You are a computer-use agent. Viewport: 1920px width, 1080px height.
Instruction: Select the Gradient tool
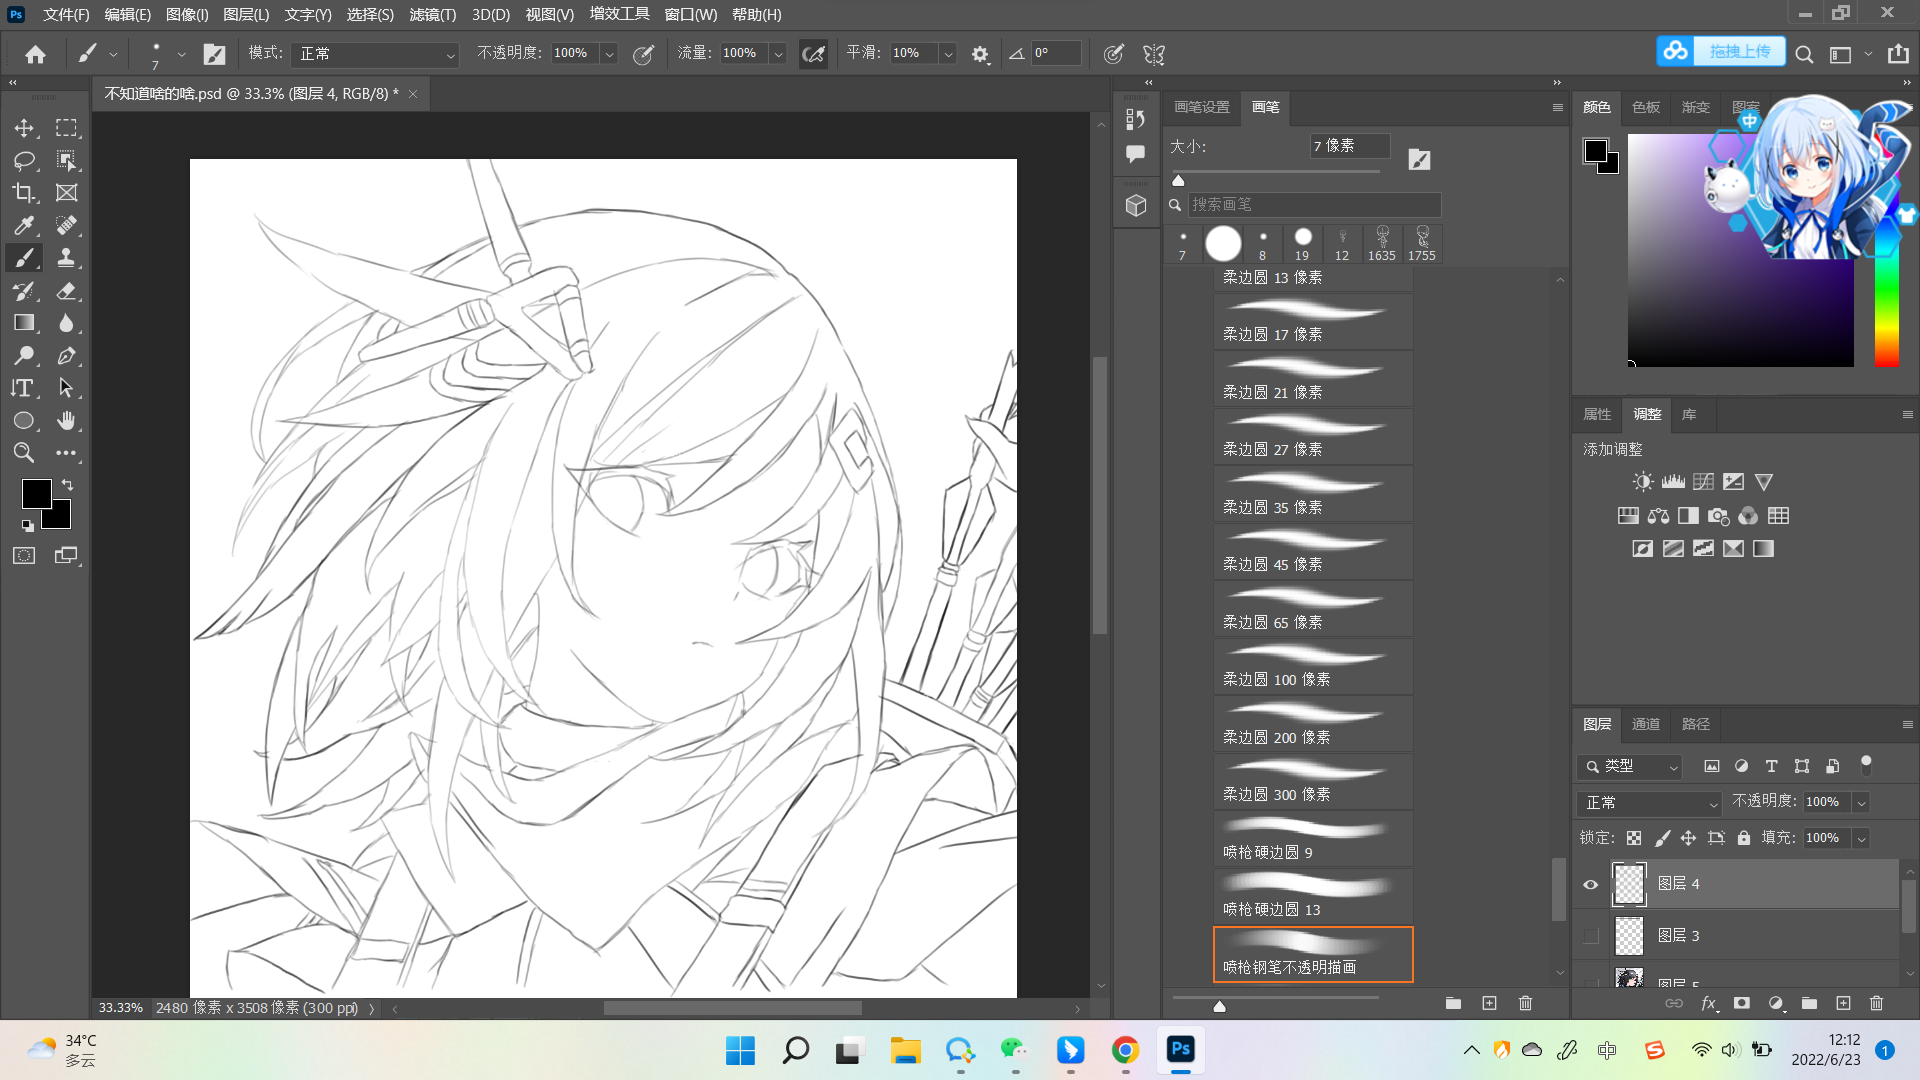pyautogui.click(x=24, y=323)
